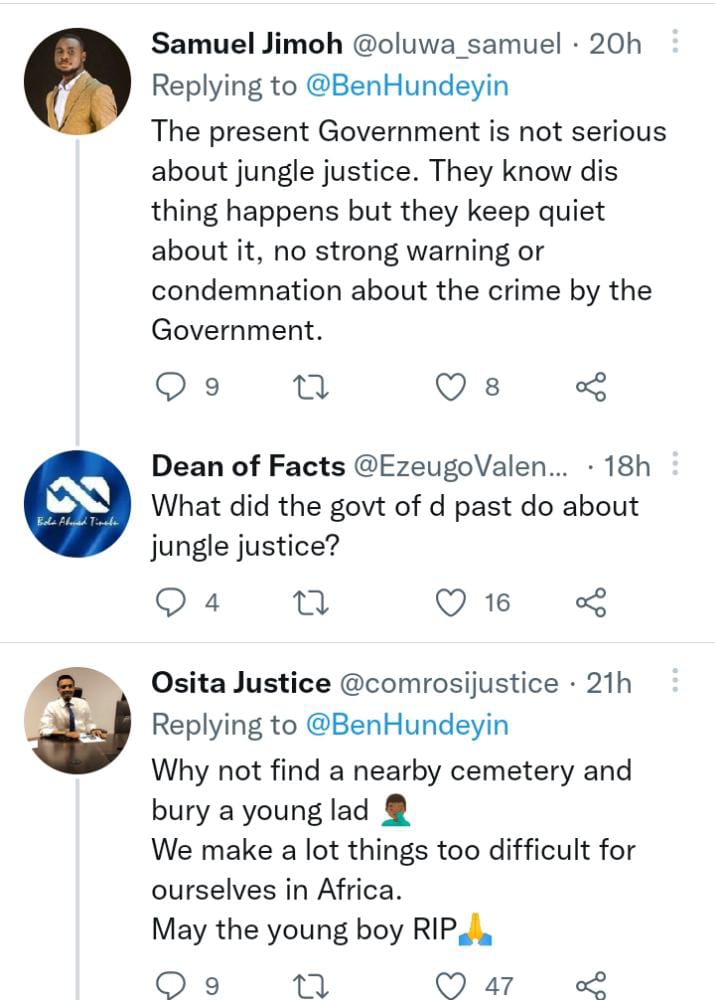Viewport: 715px width, 1000px height.
Task: Share the Dean of Facts tweet
Action: click(x=591, y=602)
